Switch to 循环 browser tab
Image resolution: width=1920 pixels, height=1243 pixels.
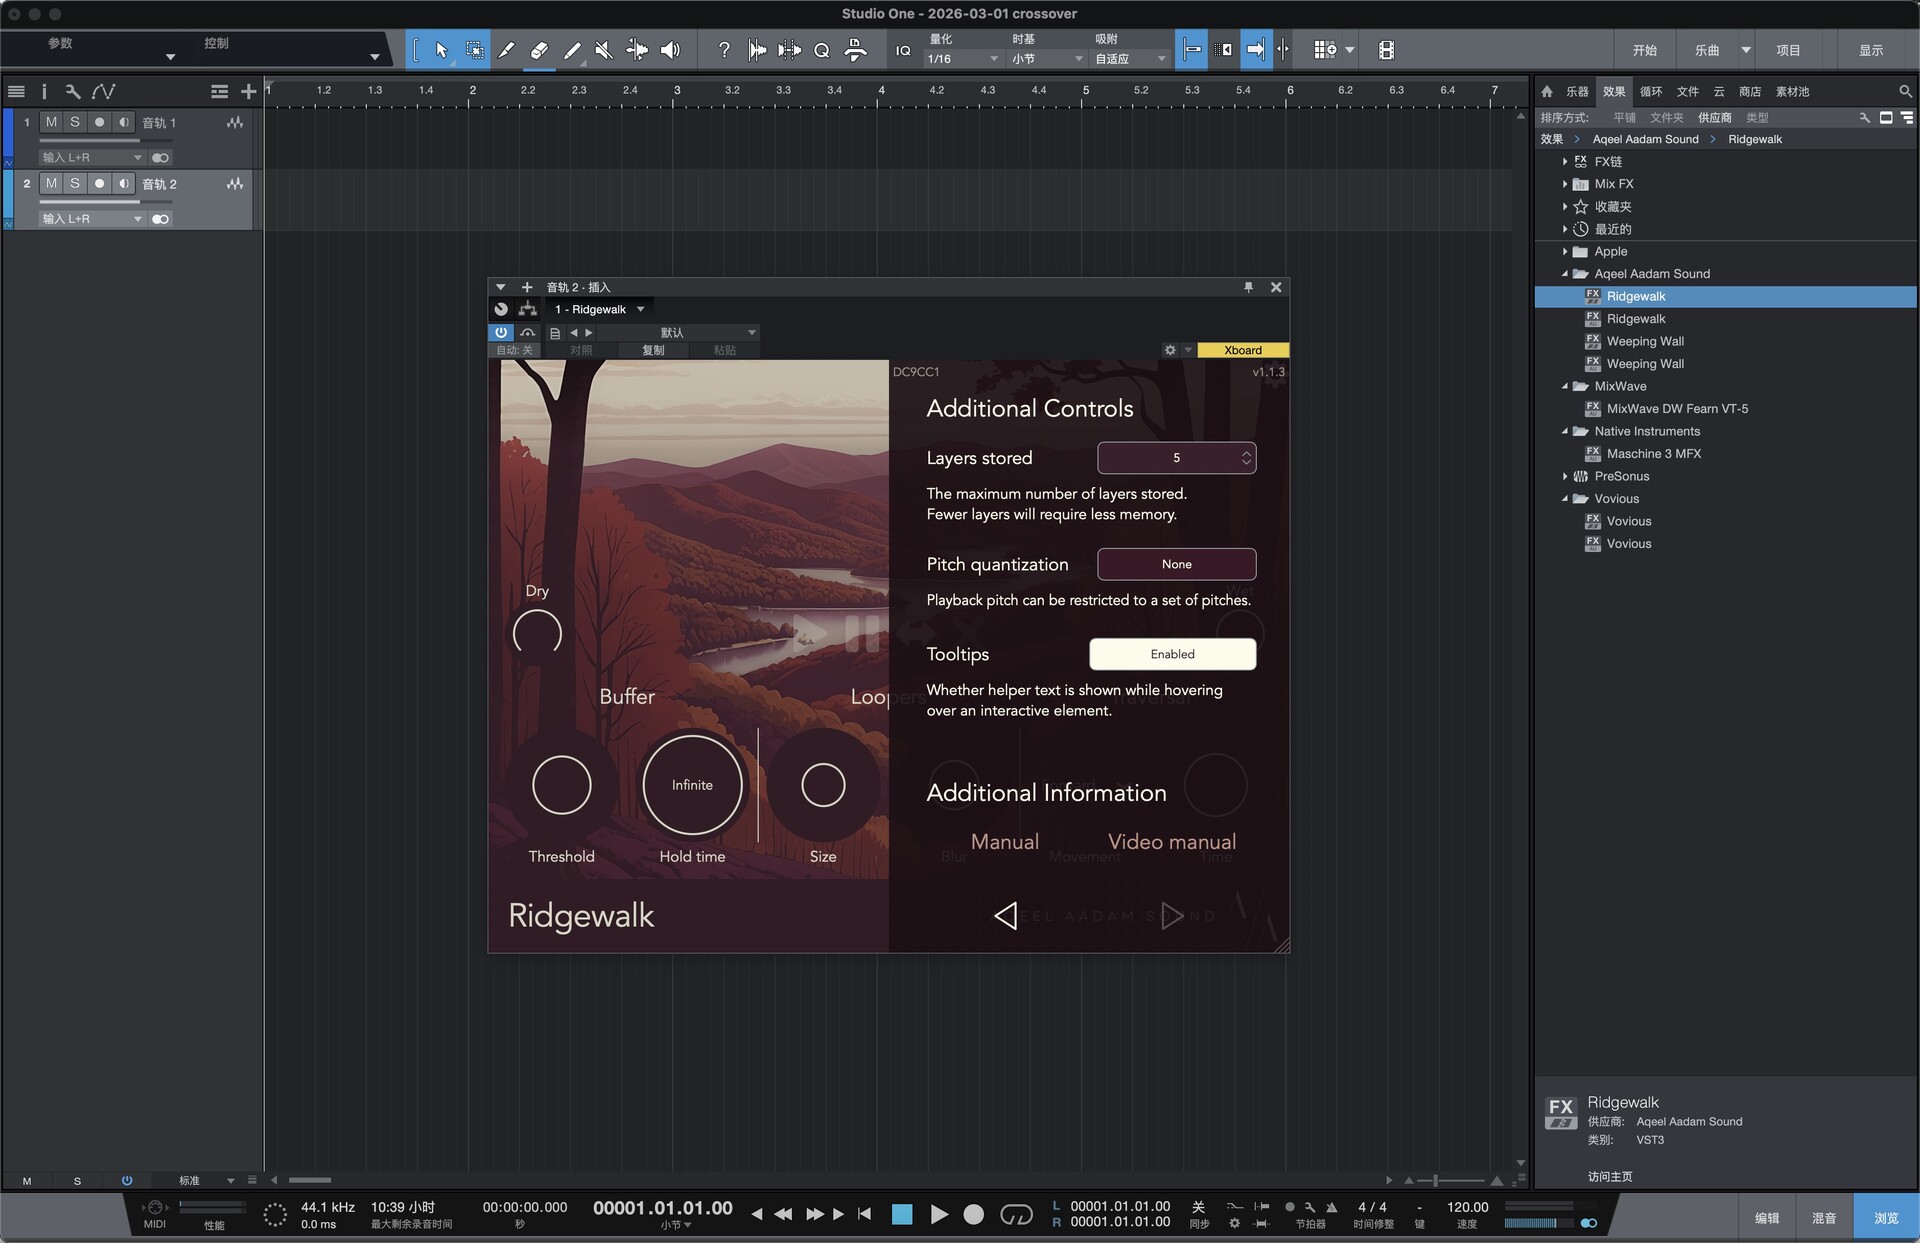(x=1650, y=91)
